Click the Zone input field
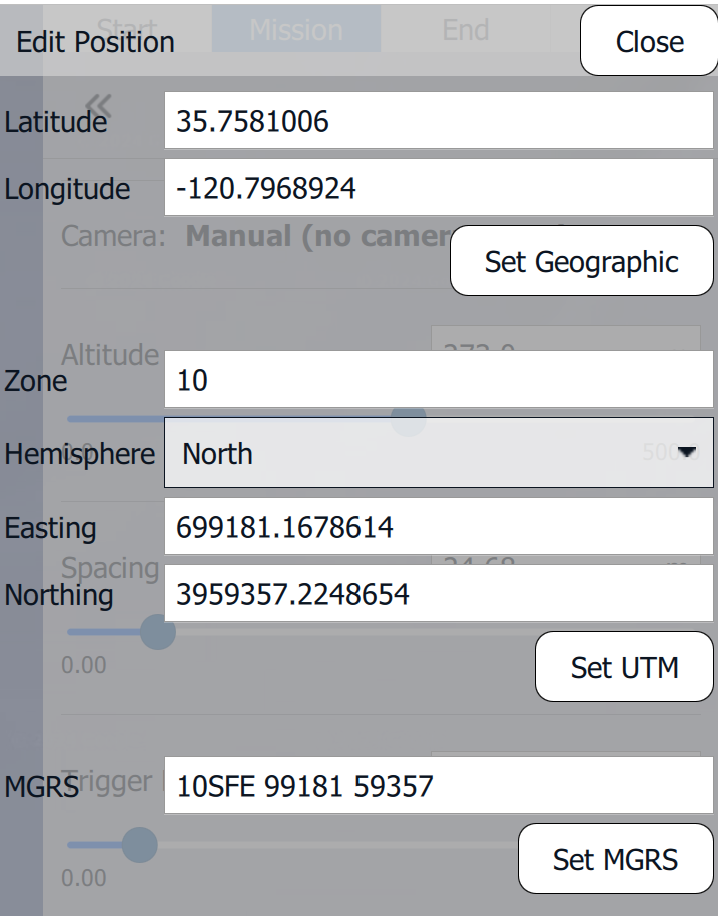718x916 pixels. click(438, 380)
